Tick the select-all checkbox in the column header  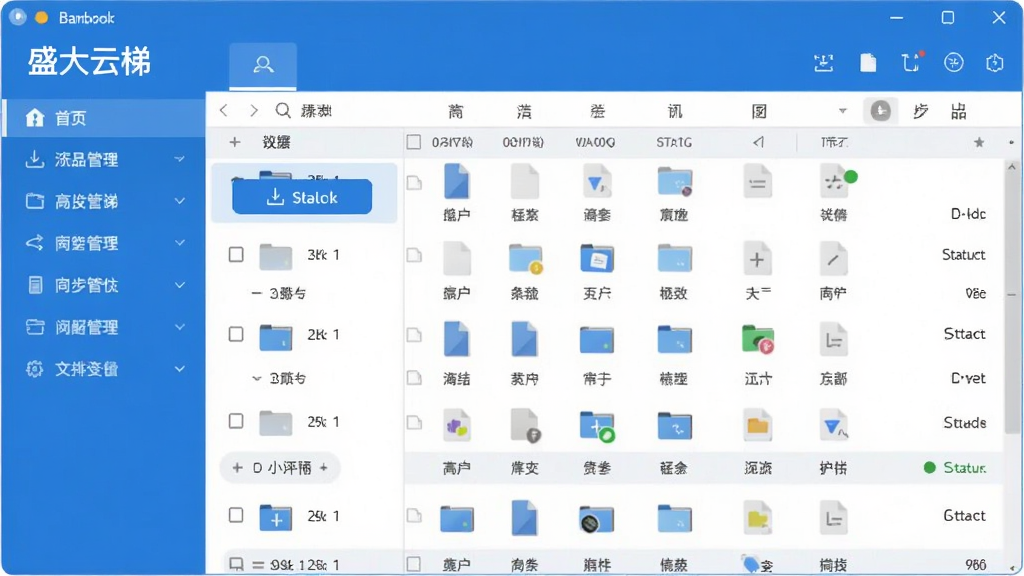413,142
